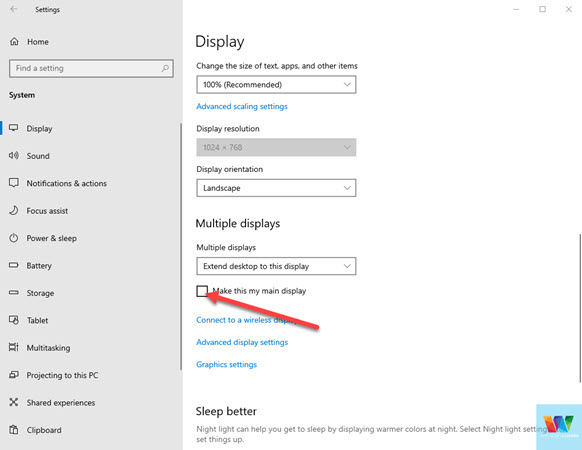582x450 pixels.
Task: Open the Clipboard icon
Action: click(14, 430)
